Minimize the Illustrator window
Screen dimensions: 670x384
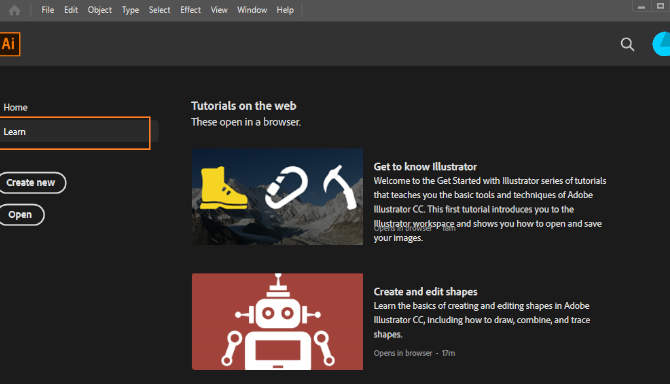(641, 6)
